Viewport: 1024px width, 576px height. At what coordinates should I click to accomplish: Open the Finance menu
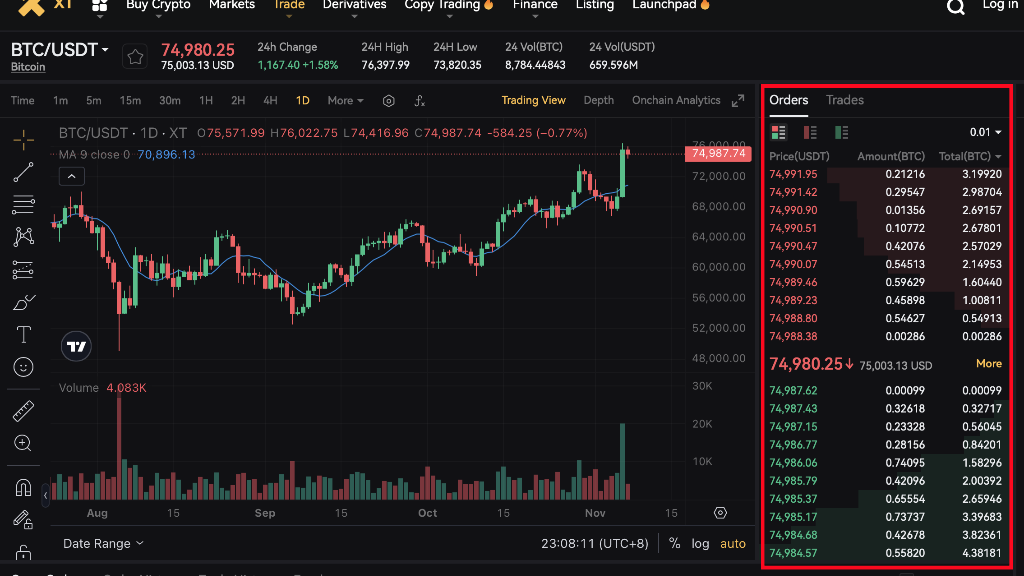click(x=535, y=6)
